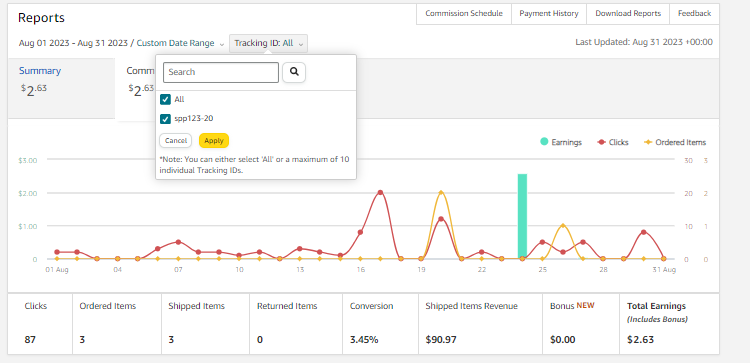Uncheck the All tracking ID checkbox
Viewport: 750px width, 363px height.
click(x=165, y=99)
